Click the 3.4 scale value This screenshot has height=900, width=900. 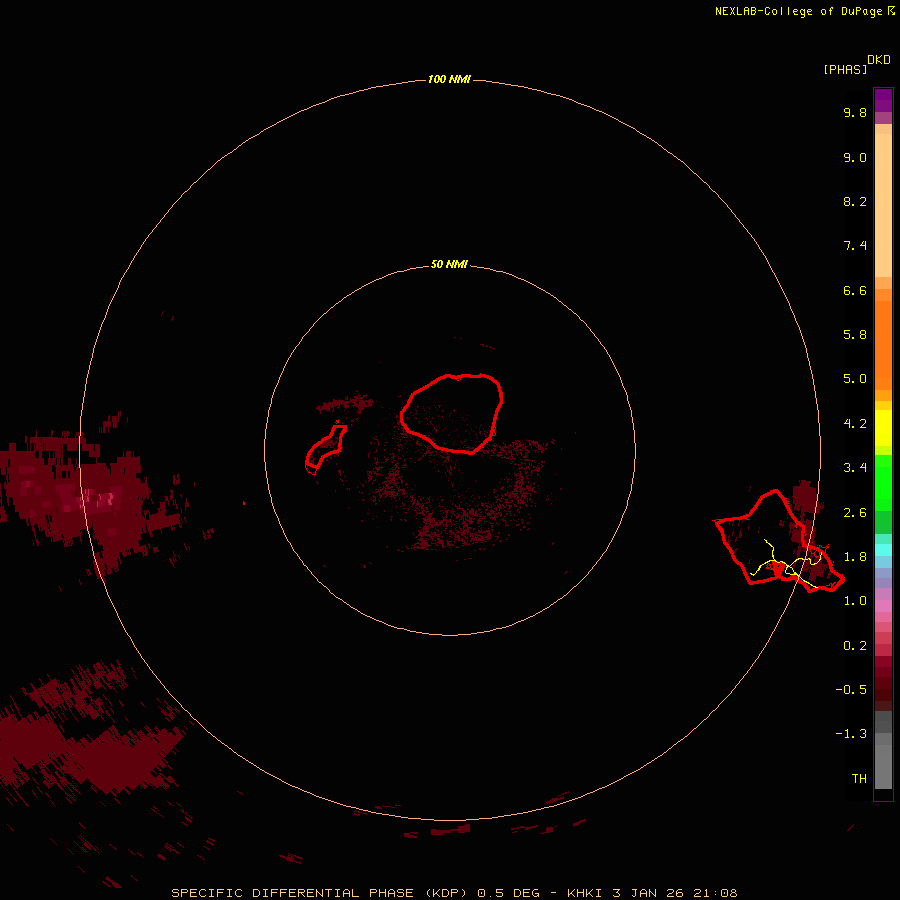[x=855, y=468]
